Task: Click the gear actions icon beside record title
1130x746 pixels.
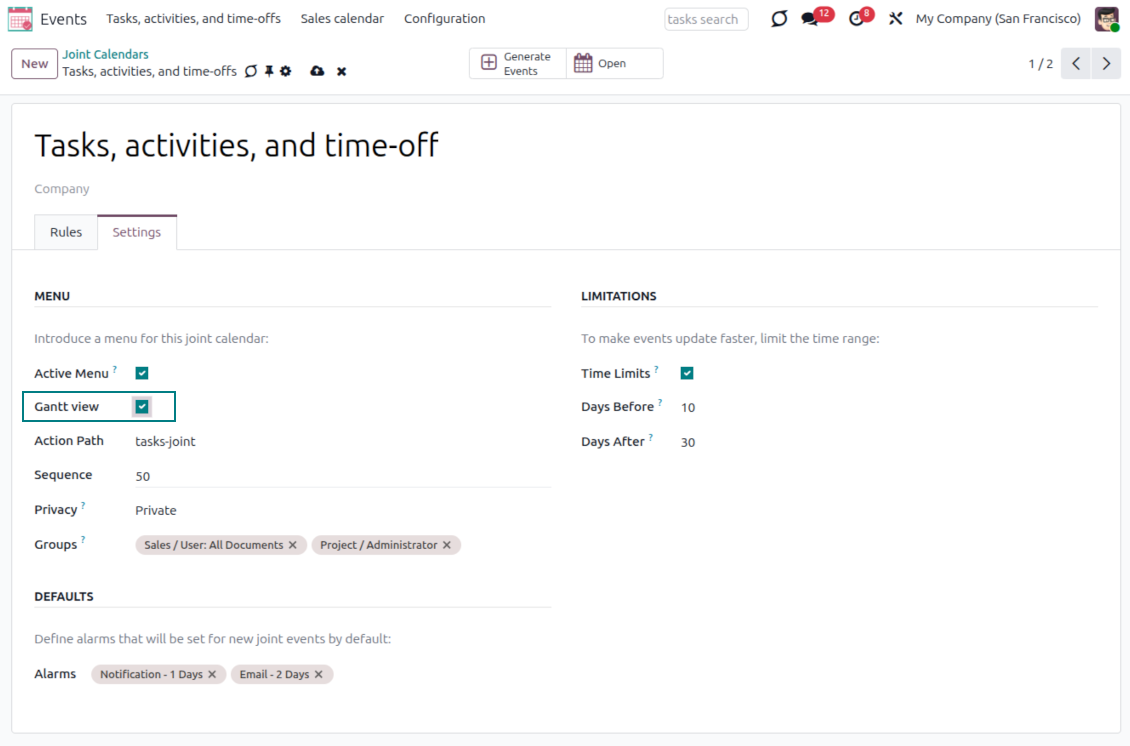Action: (286, 71)
